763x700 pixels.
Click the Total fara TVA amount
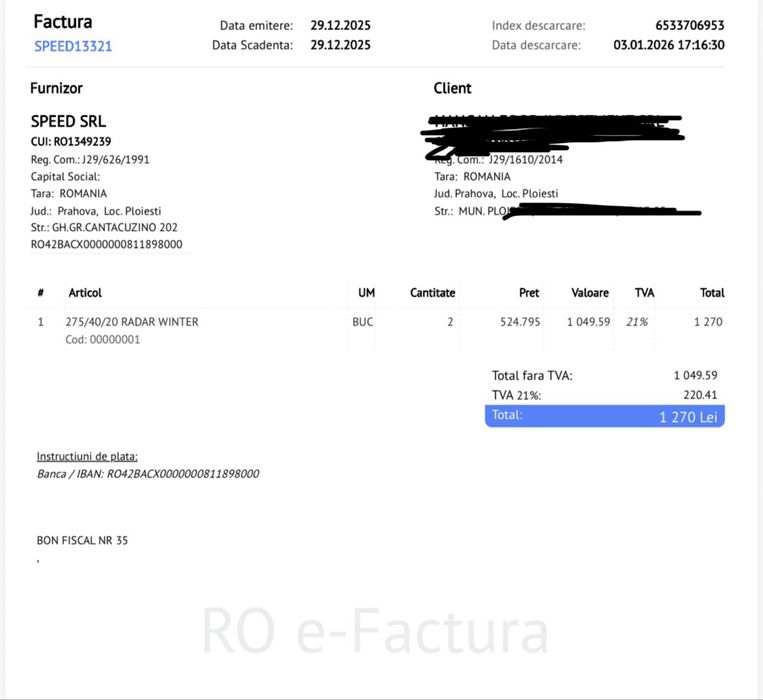pyautogui.click(x=695, y=375)
